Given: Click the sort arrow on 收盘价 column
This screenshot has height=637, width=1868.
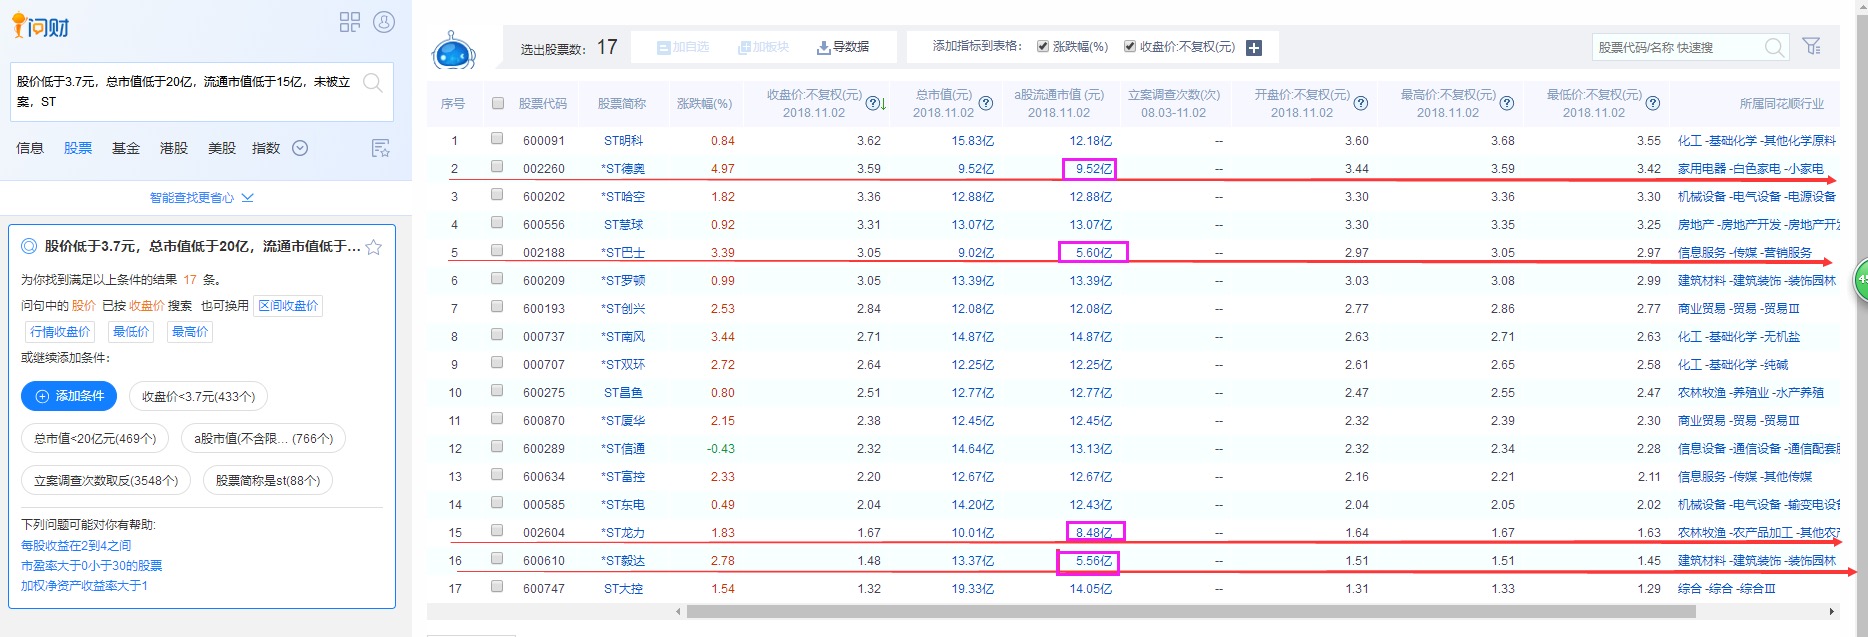Looking at the screenshot, I should pos(883,104).
